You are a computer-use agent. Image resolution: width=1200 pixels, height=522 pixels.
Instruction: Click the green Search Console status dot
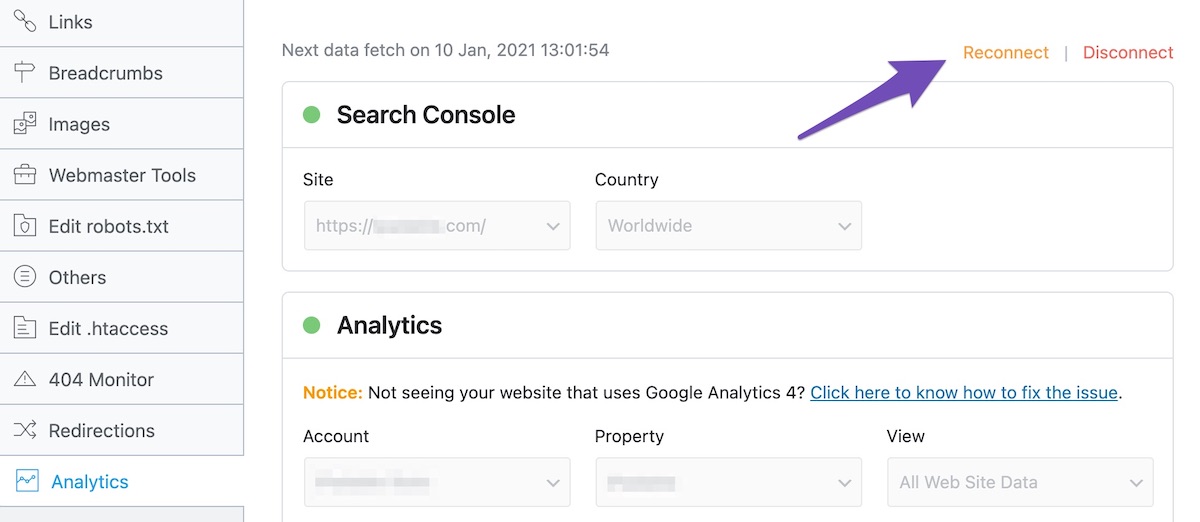311,115
